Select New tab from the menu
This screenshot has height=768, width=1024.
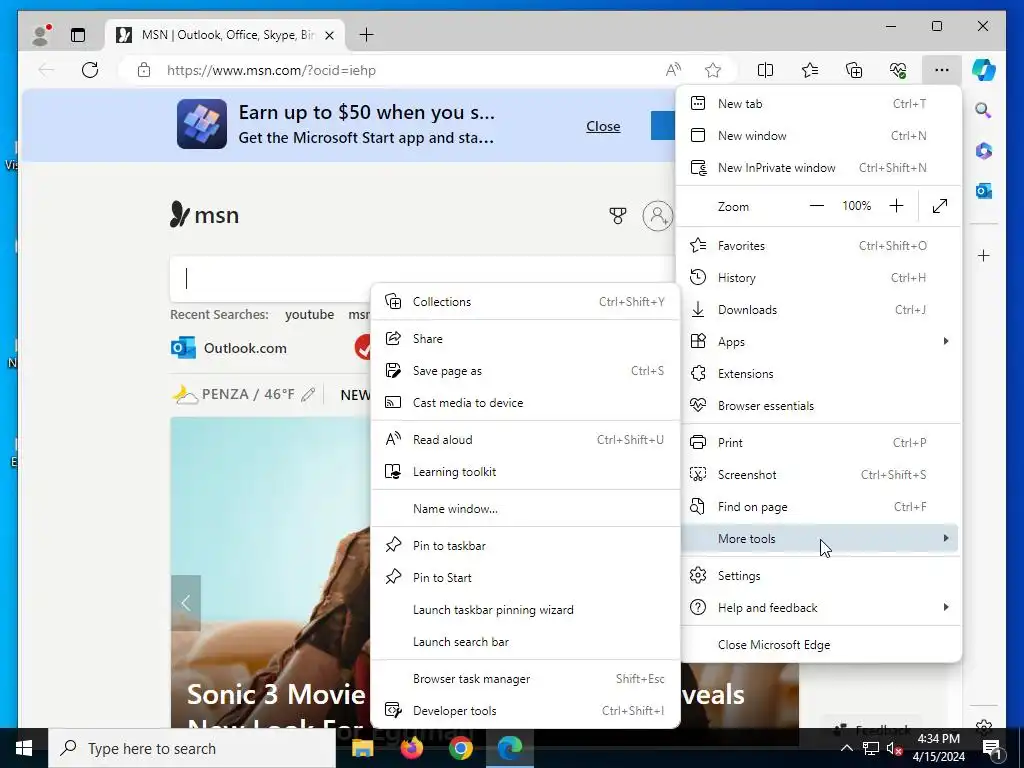(820, 104)
